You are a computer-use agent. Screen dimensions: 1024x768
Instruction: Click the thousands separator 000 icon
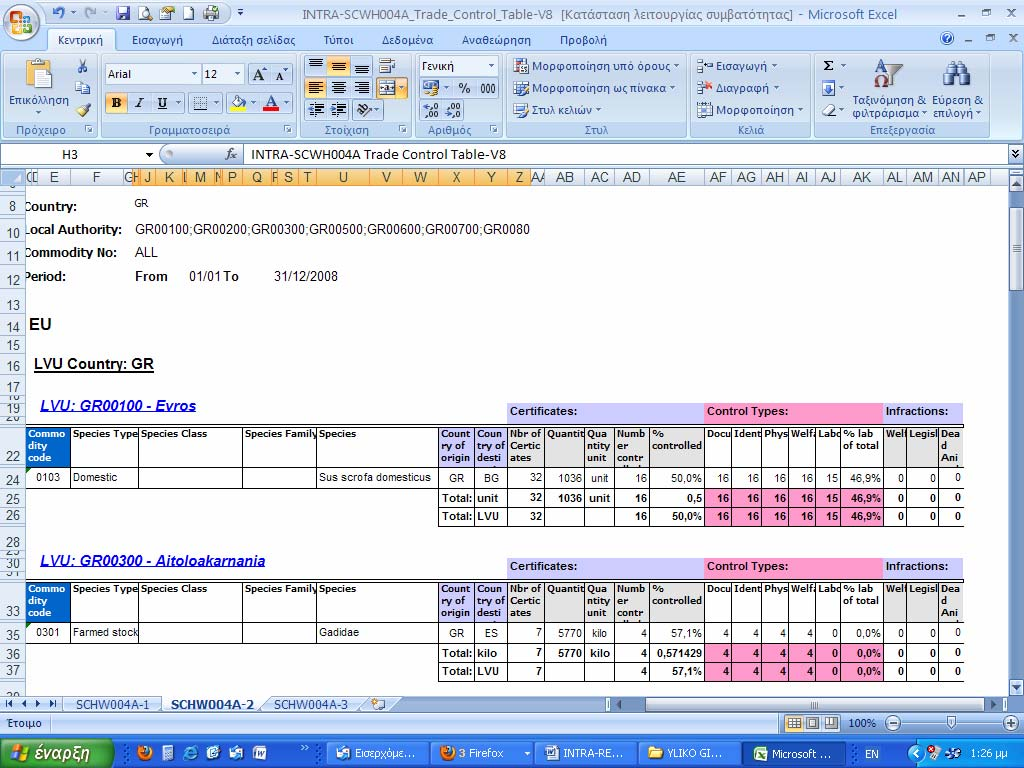tap(488, 88)
